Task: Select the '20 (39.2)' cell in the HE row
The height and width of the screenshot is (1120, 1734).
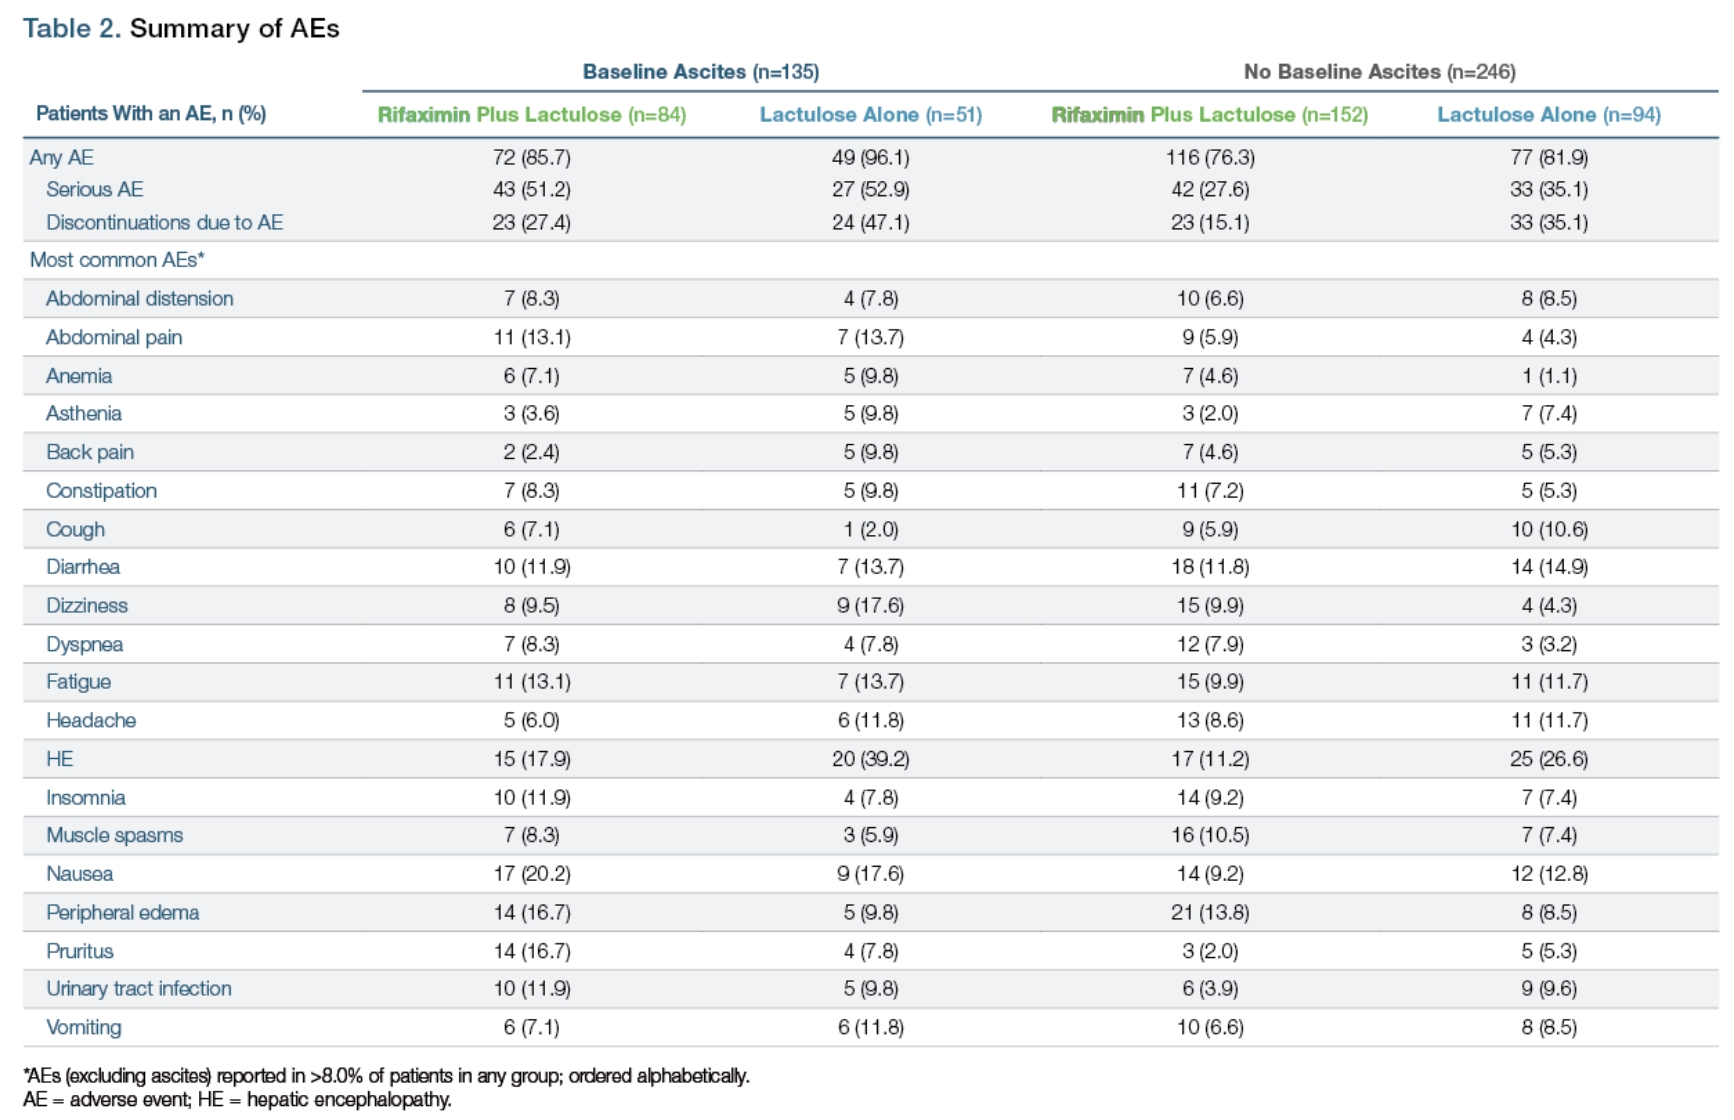Action: pyautogui.click(x=870, y=759)
